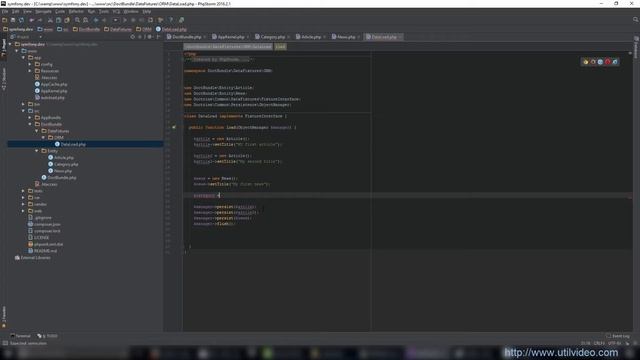The width and height of the screenshot is (640, 360).
Task: Open the TODO tool window button
Action: click(48, 336)
